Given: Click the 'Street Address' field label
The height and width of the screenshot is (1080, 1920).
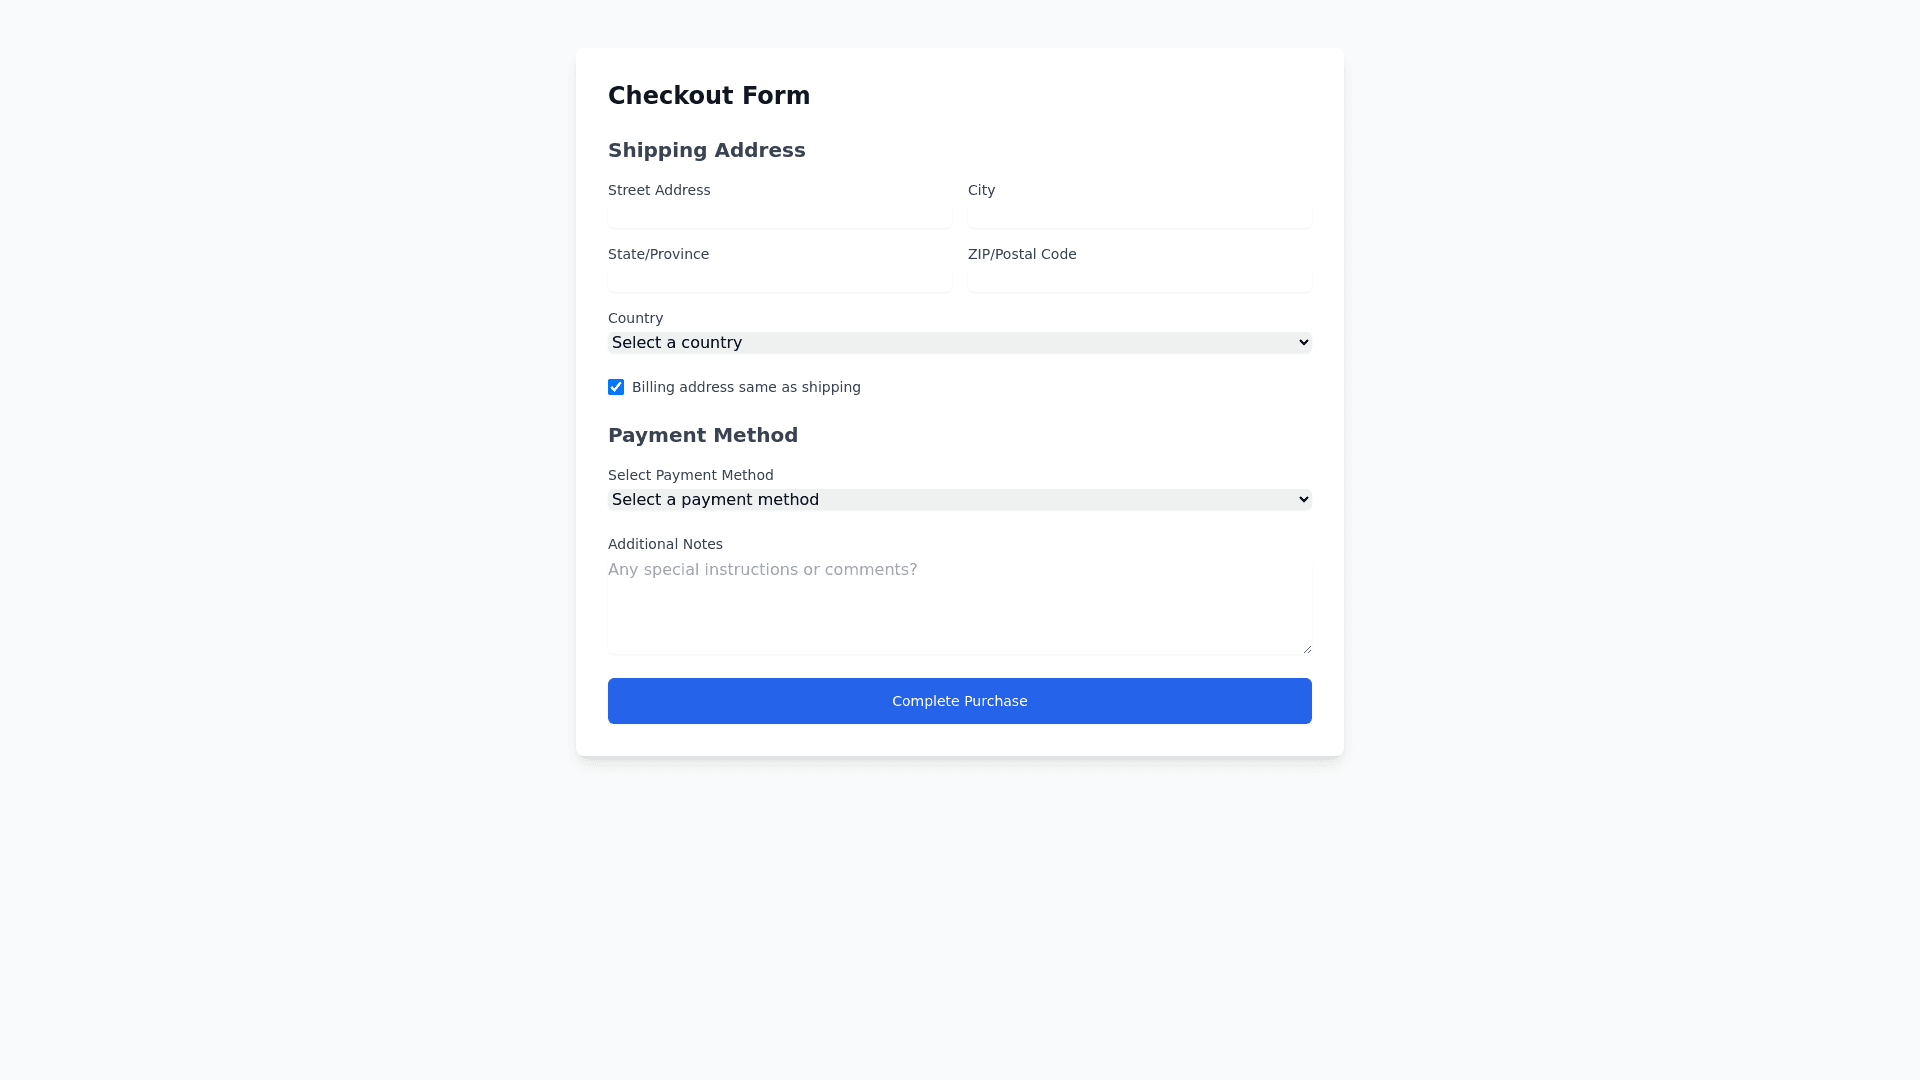Looking at the screenshot, I should (x=659, y=190).
